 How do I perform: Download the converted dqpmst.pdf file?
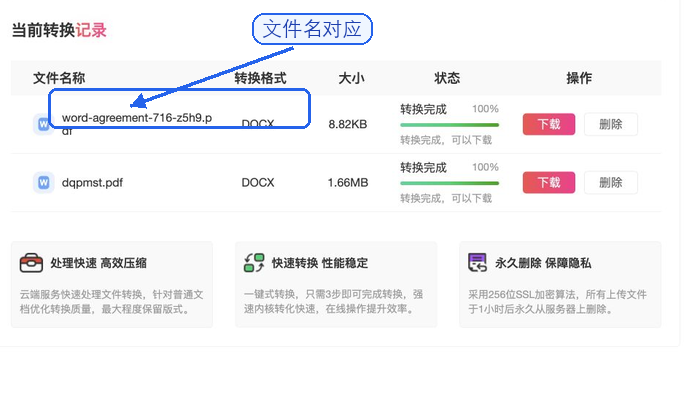pyautogui.click(x=549, y=183)
